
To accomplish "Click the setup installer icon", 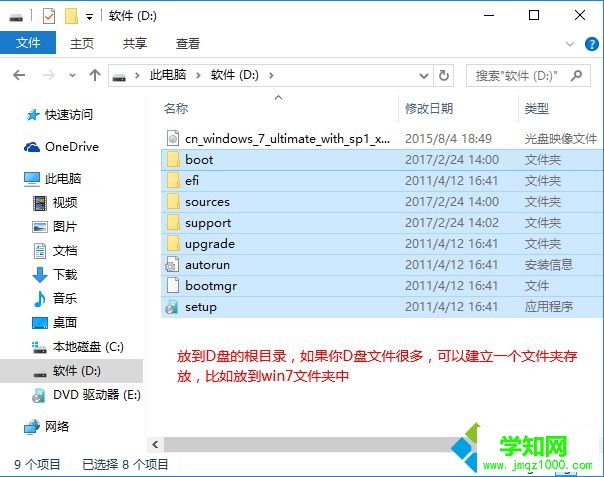I will pos(172,307).
